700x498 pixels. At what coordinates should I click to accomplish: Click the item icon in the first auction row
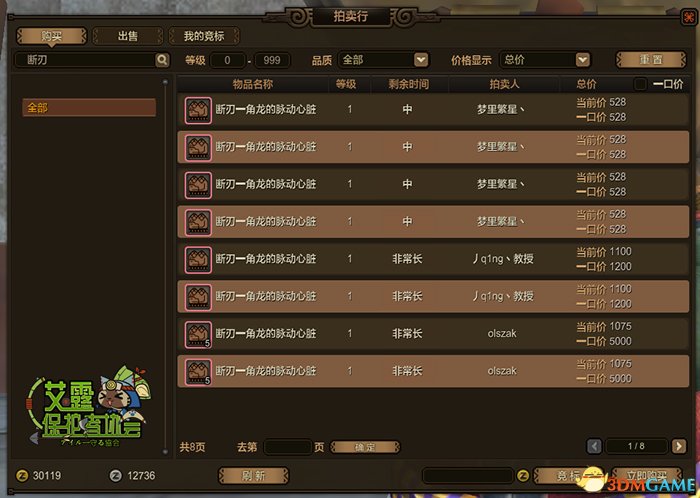tap(198, 110)
